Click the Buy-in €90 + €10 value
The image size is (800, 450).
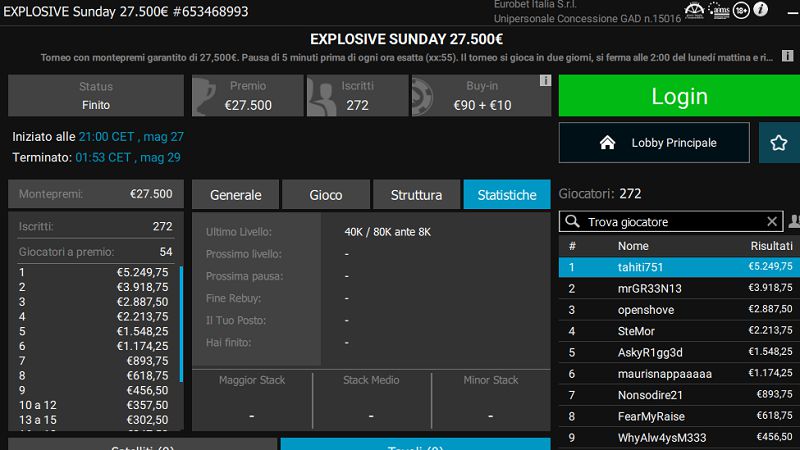(482, 105)
